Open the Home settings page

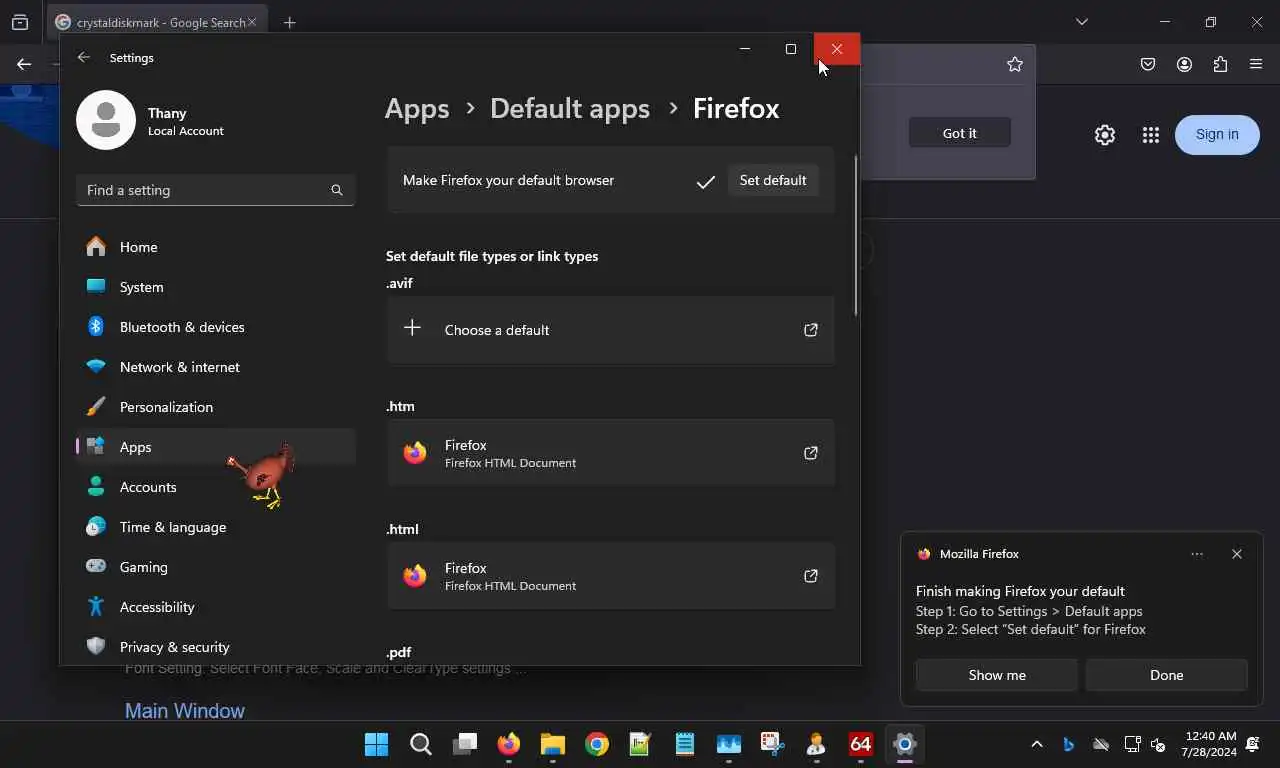tap(215, 247)
